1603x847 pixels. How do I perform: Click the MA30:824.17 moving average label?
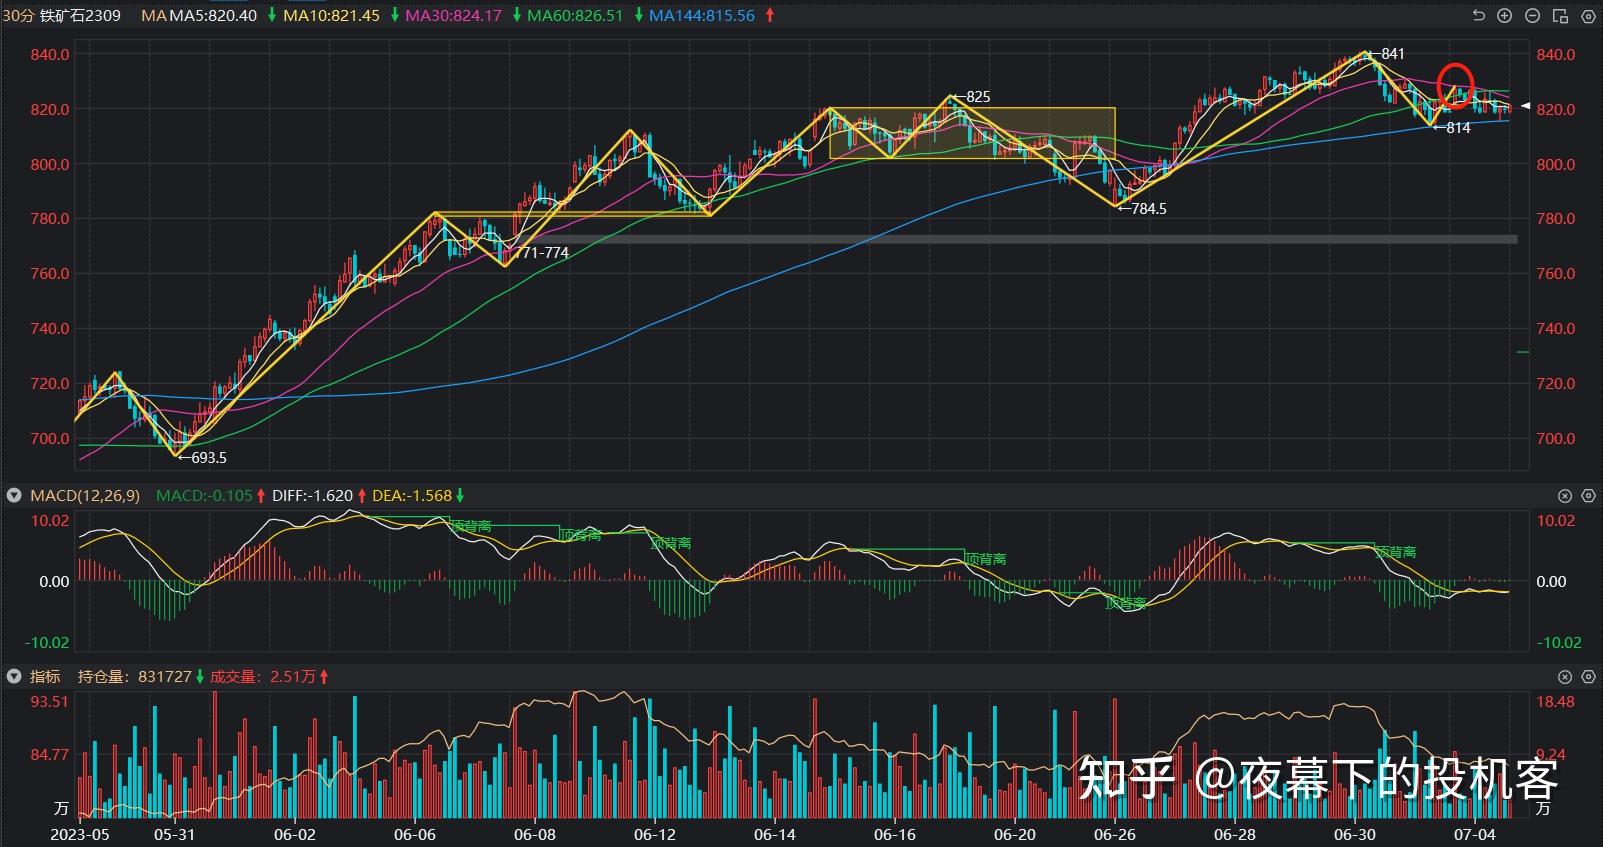pyautogui.click(x=453, y=16)
